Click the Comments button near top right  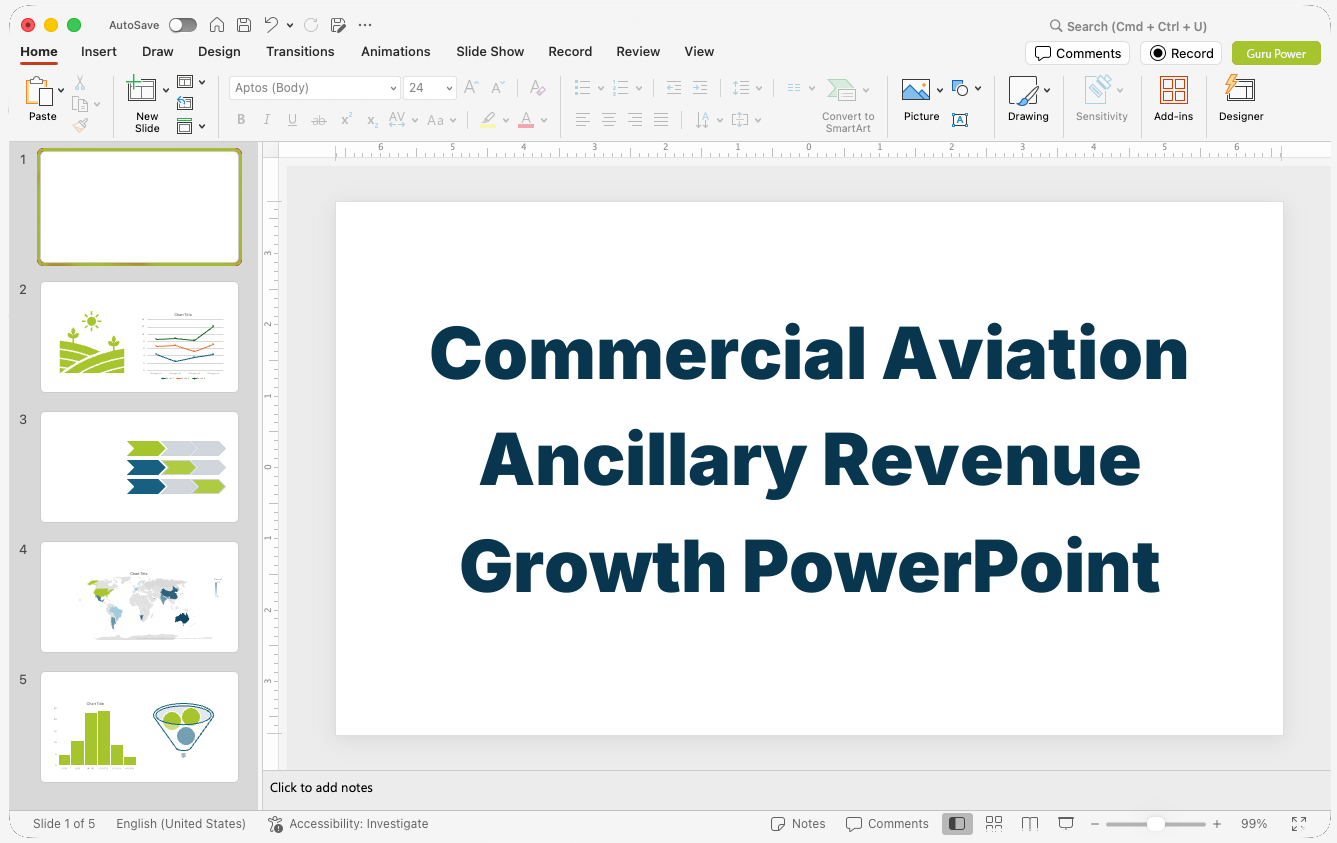1077,53
